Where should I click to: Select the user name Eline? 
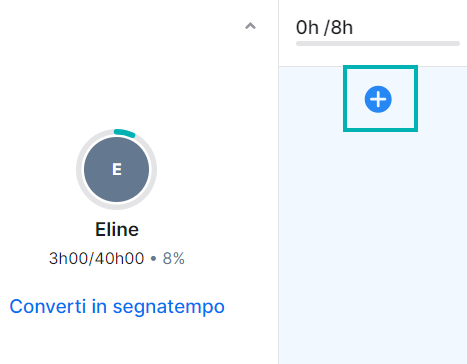coord(117,229)
